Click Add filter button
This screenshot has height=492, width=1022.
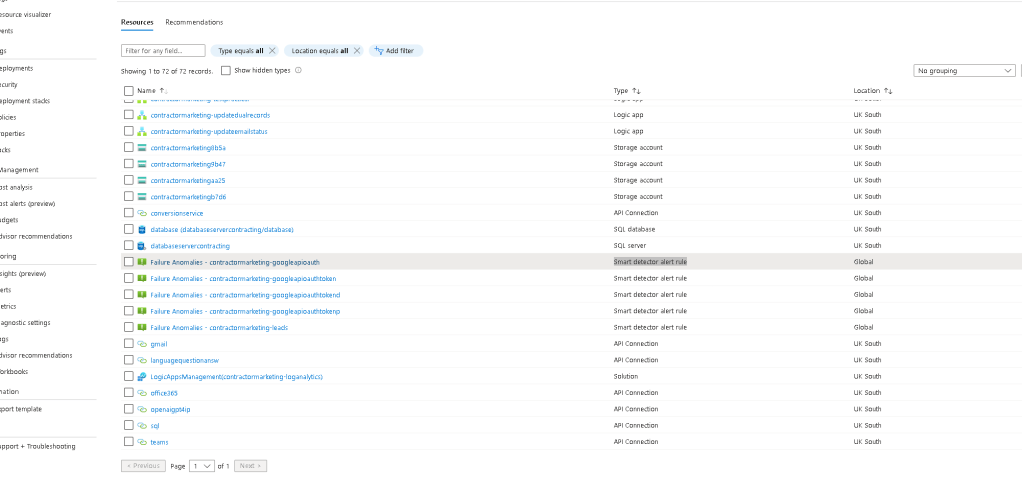(396, 50)
